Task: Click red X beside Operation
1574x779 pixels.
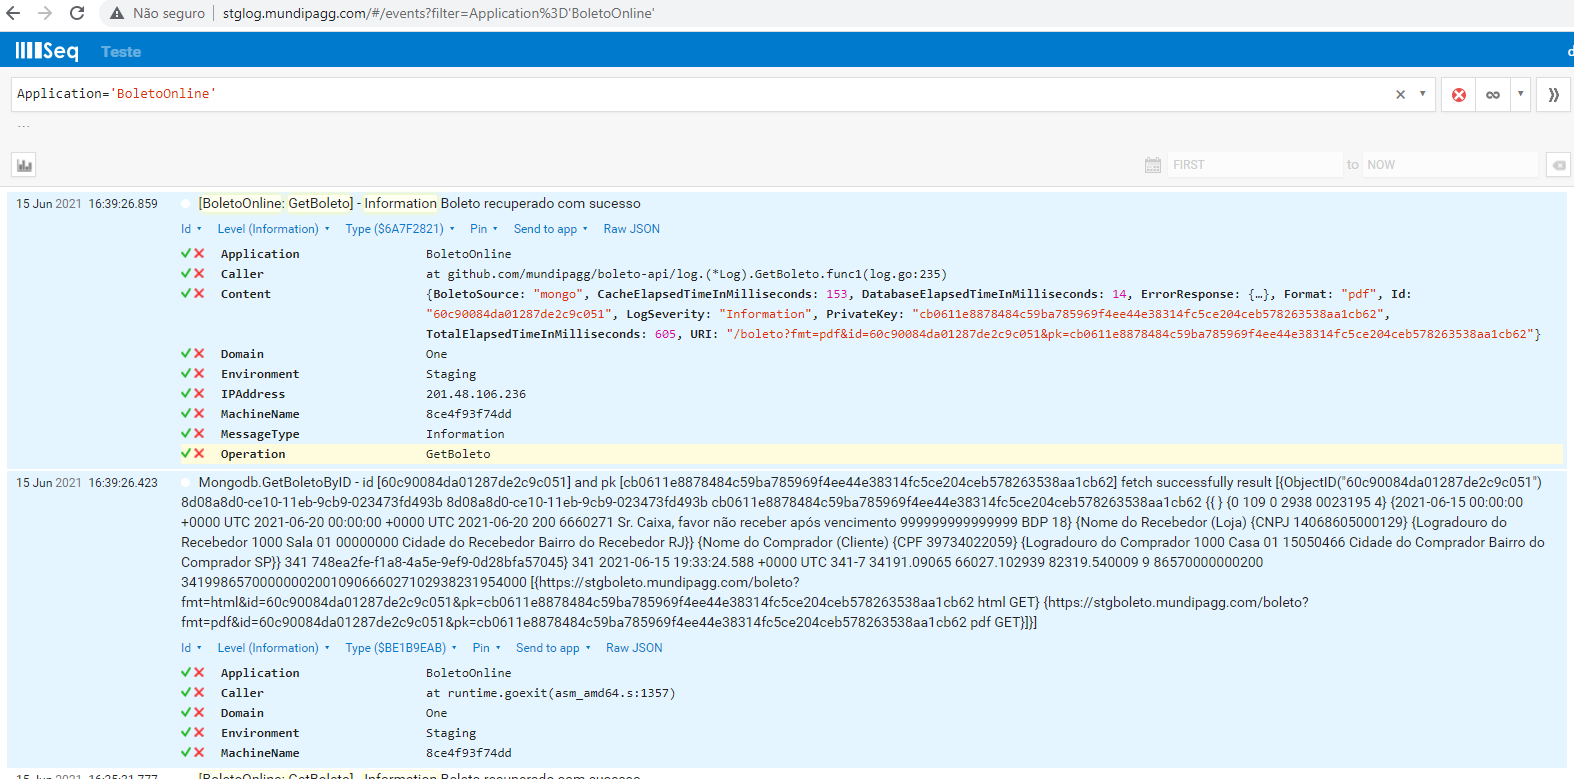Action: 199,453
